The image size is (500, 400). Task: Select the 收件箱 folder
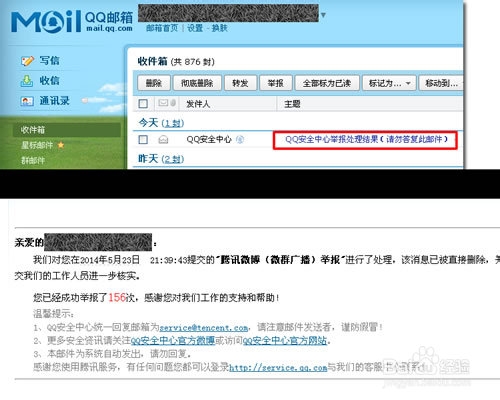coord(67,130)
